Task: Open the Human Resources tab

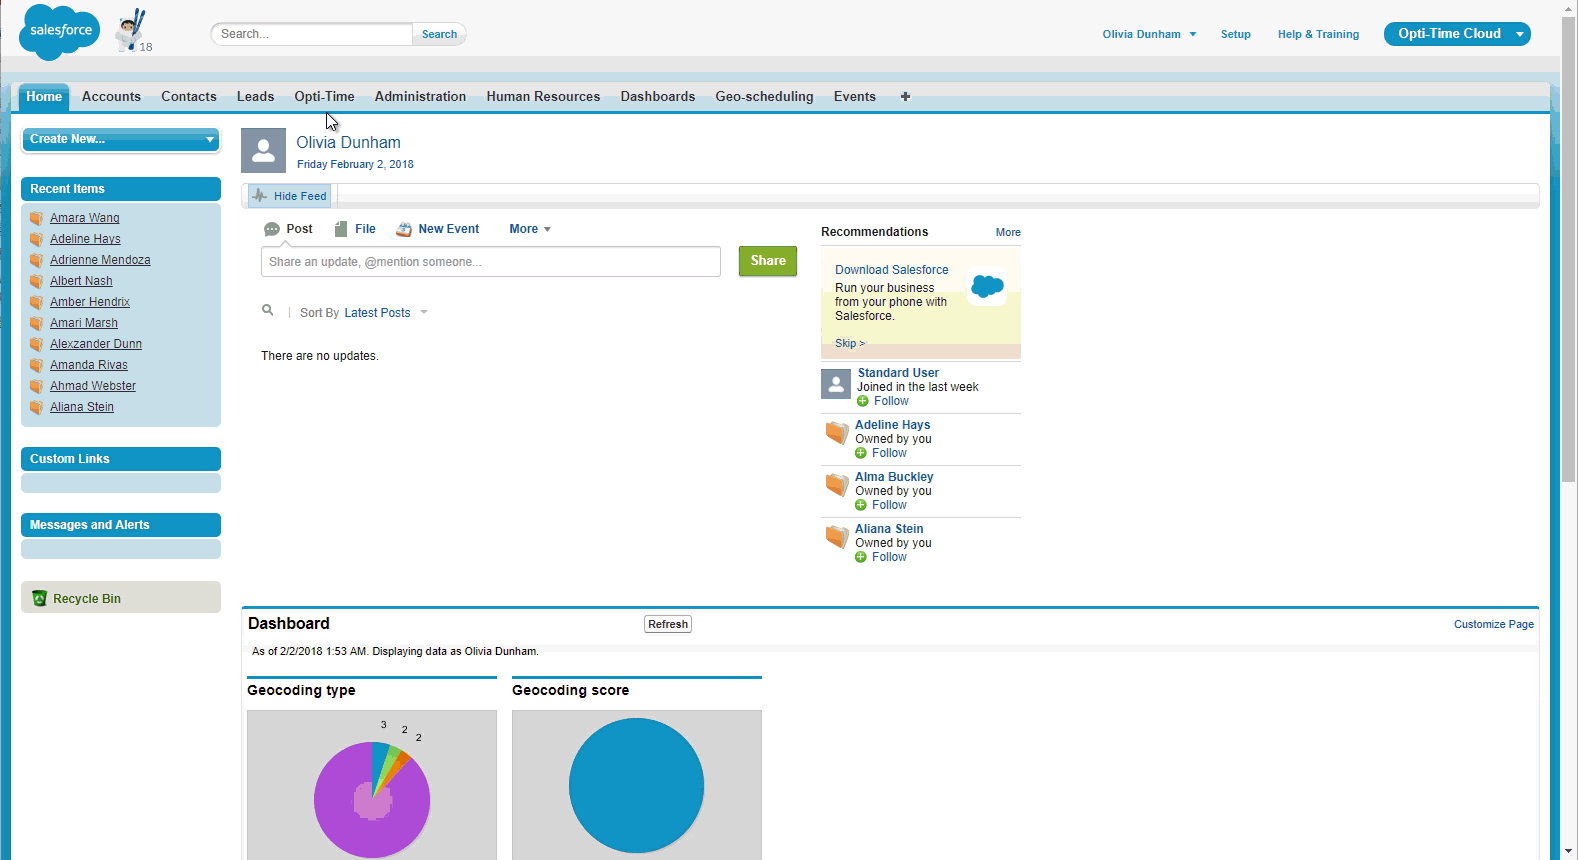Action: coord(543,97)
